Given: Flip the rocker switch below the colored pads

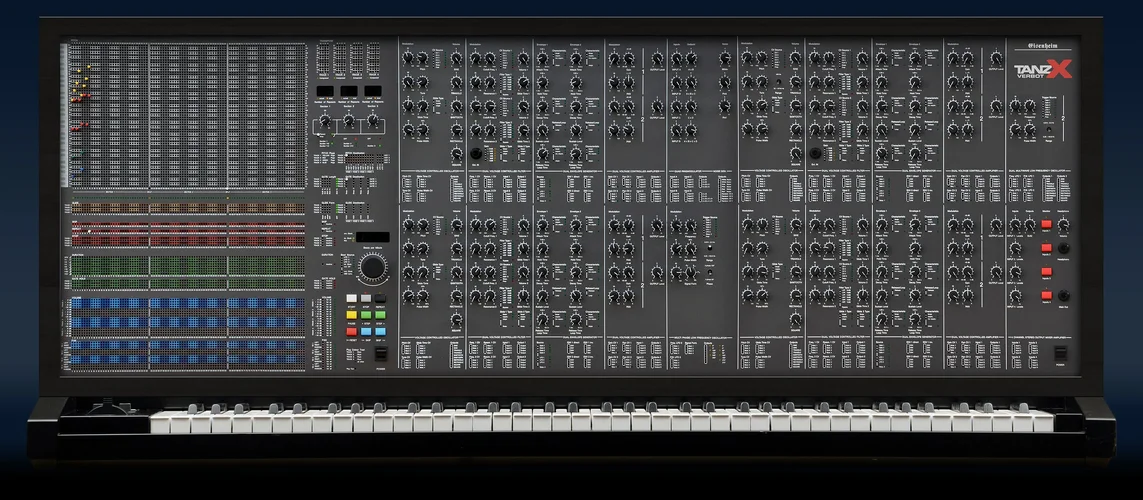Looking at the screenshot, I should [x=379, y=355].
